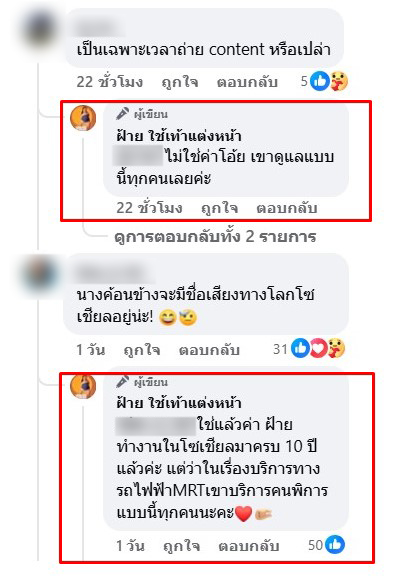Click the heart reaction beside count 31
Viewport: 420px width, 580px height.
tap(318, 348)
